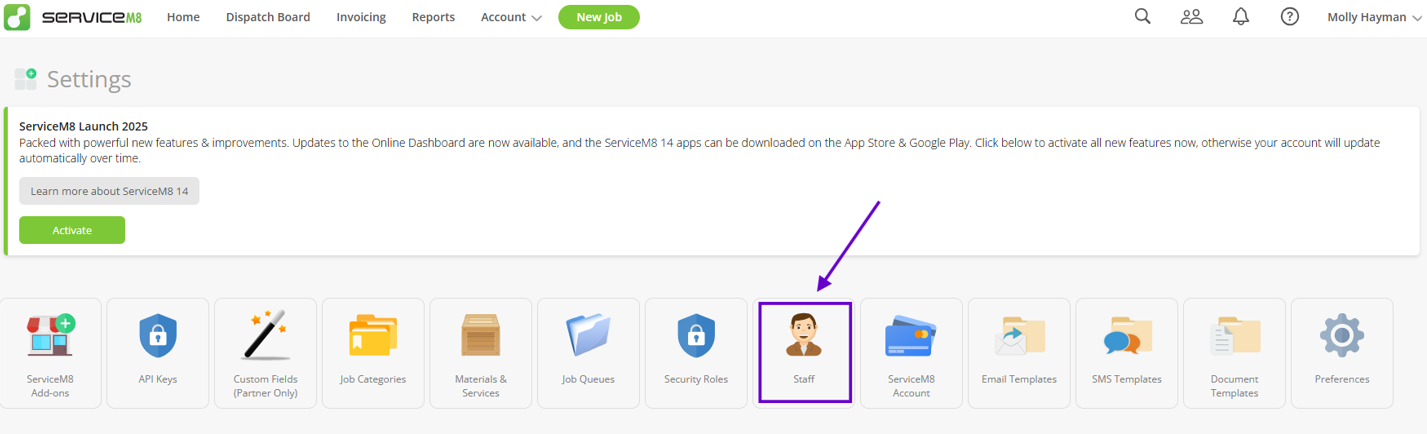
Task: Open ServiceM8 Account credit card tile
Action: [911, 353]
